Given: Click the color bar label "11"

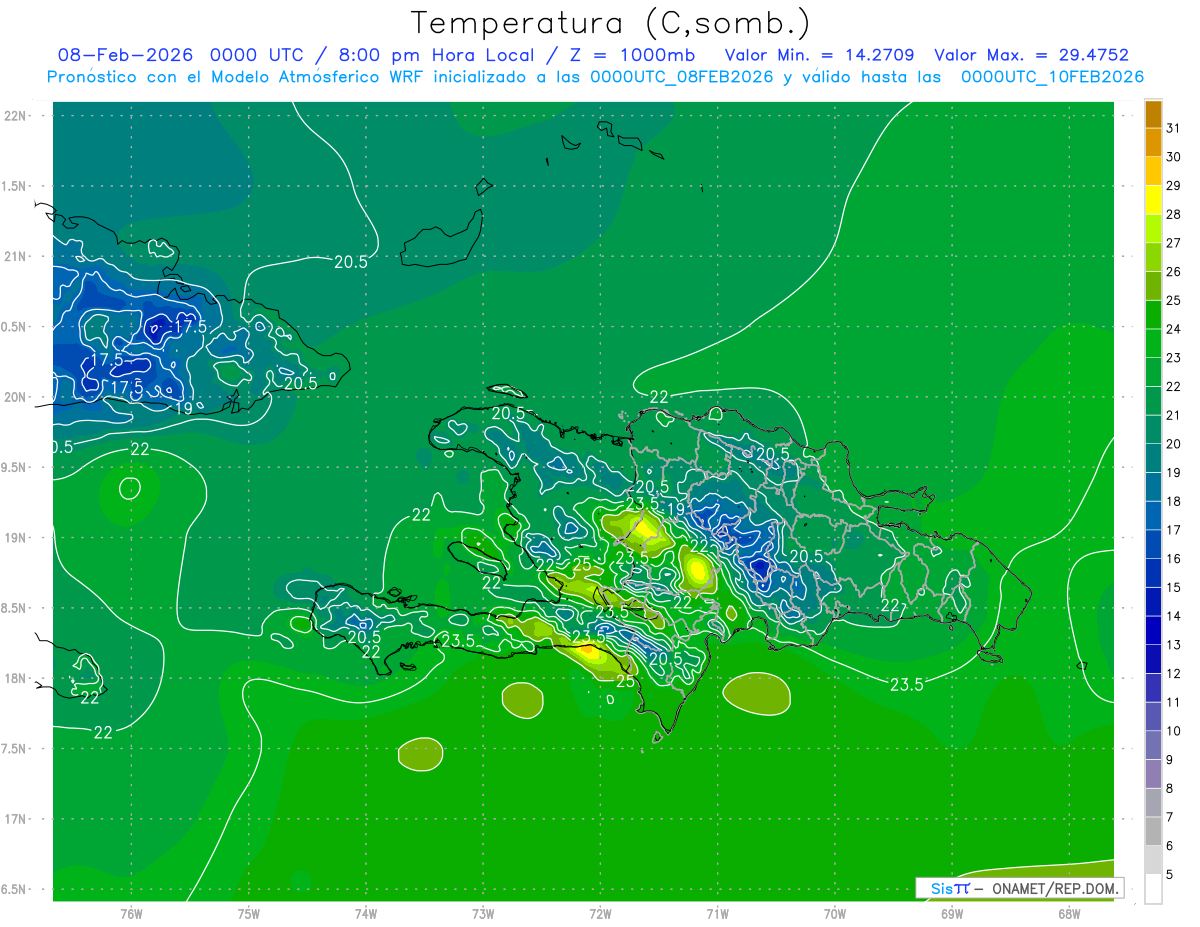Looking at the screenshot, I should 1173,702.
